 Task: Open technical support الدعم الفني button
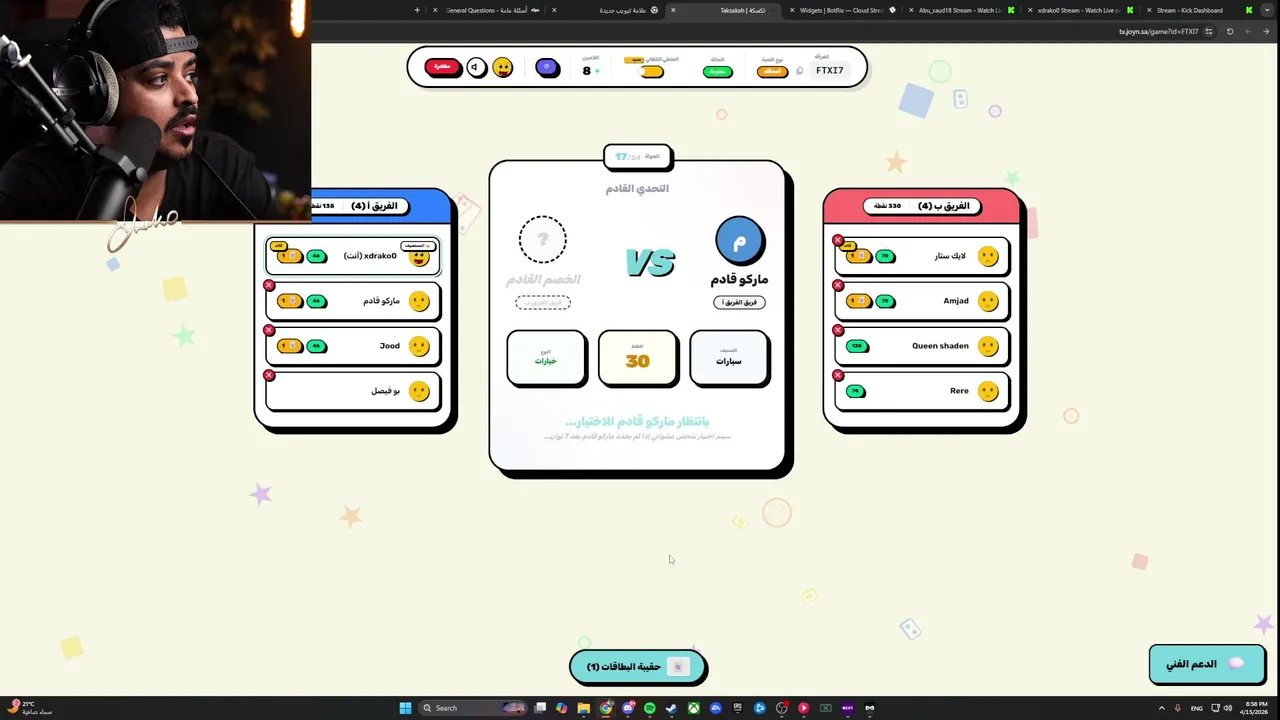coord(1206,664)
